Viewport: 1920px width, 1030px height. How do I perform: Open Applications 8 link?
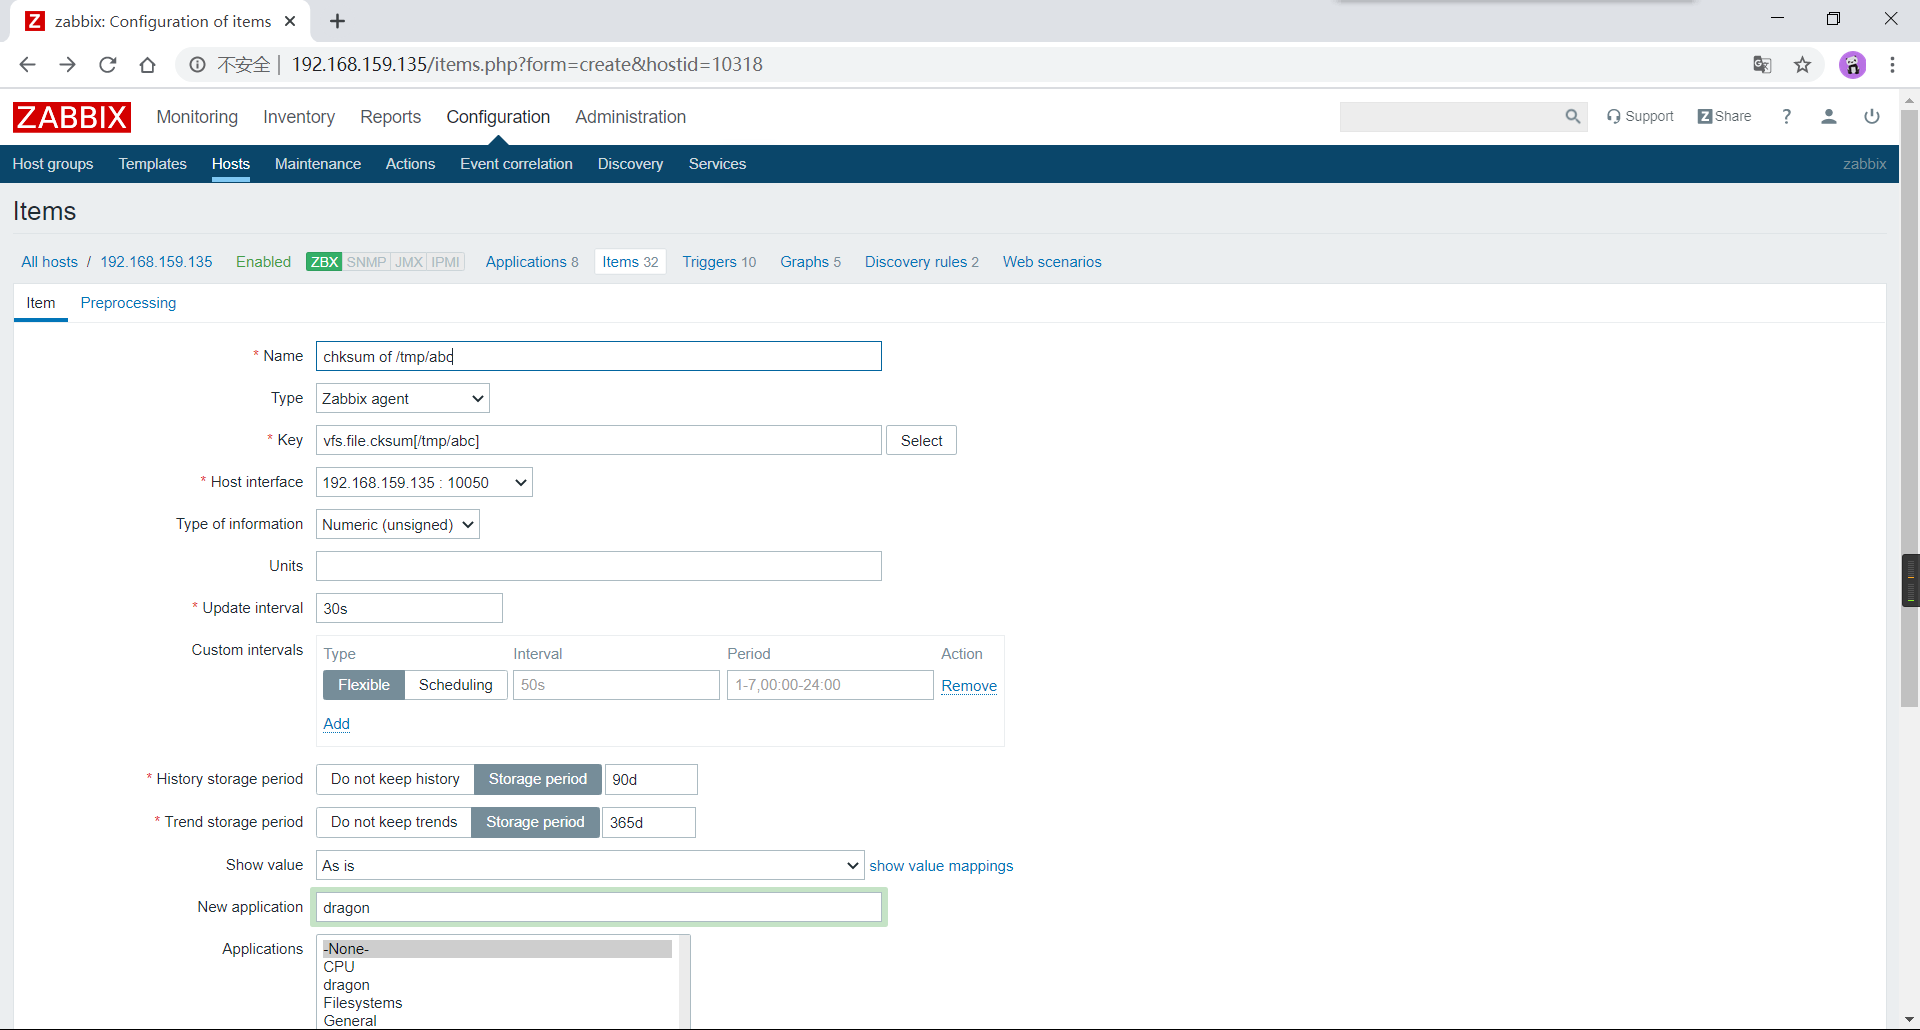pos(532,262)
